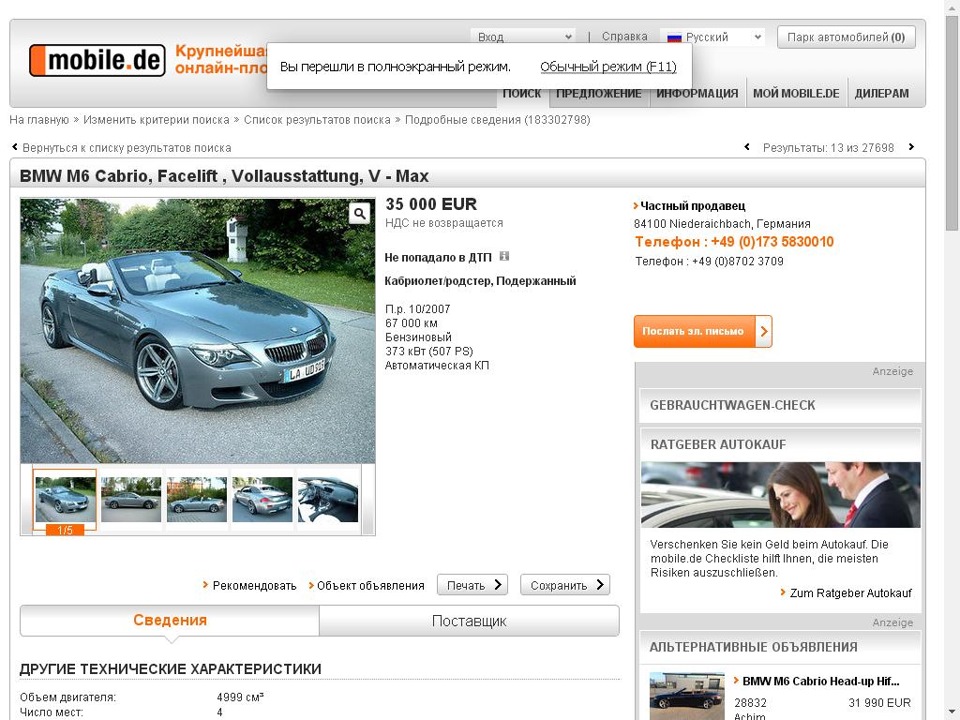This screenshot has width=960, height=720.
Task: Click 4999 см³ engine volume value
Action: tap(240, 697)
